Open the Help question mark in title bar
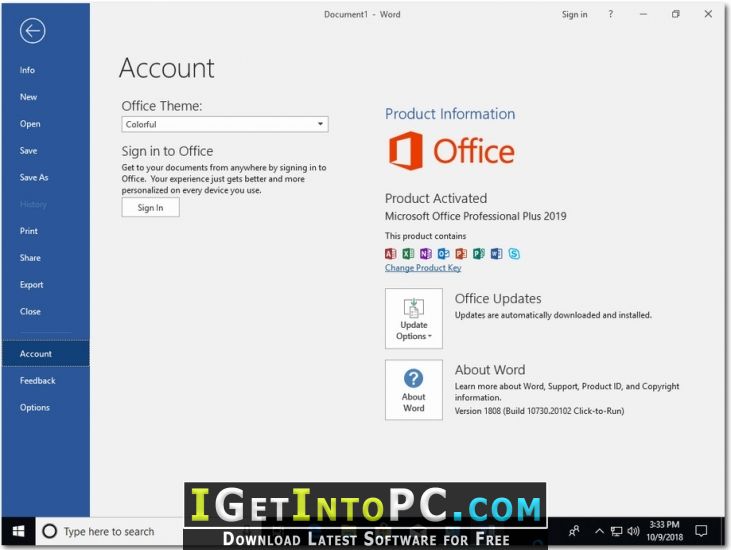Image resolution: width=731 pixels, height=550 pixels. point(611,14)
